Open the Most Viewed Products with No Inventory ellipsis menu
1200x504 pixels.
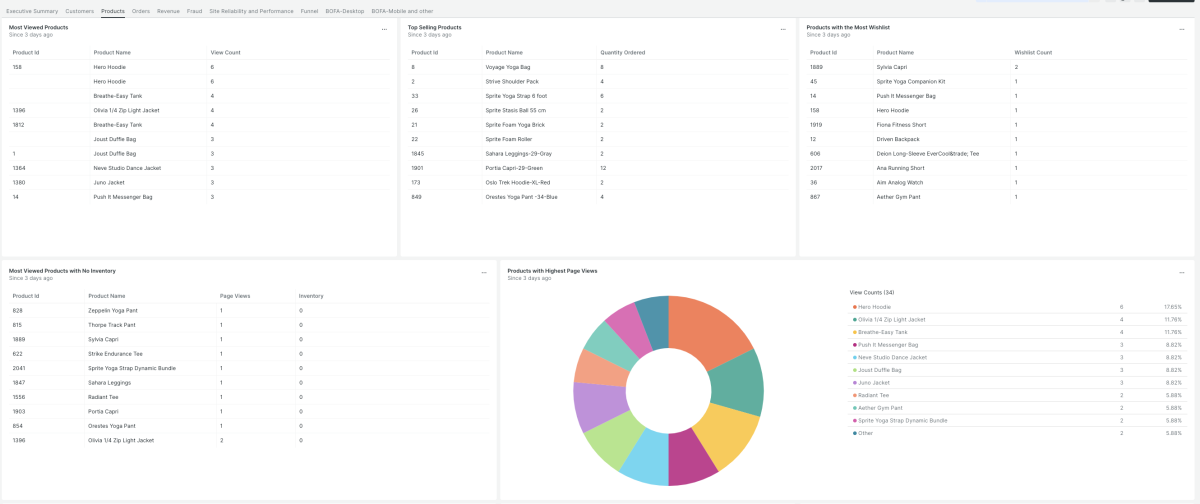[x=484, y=273]
